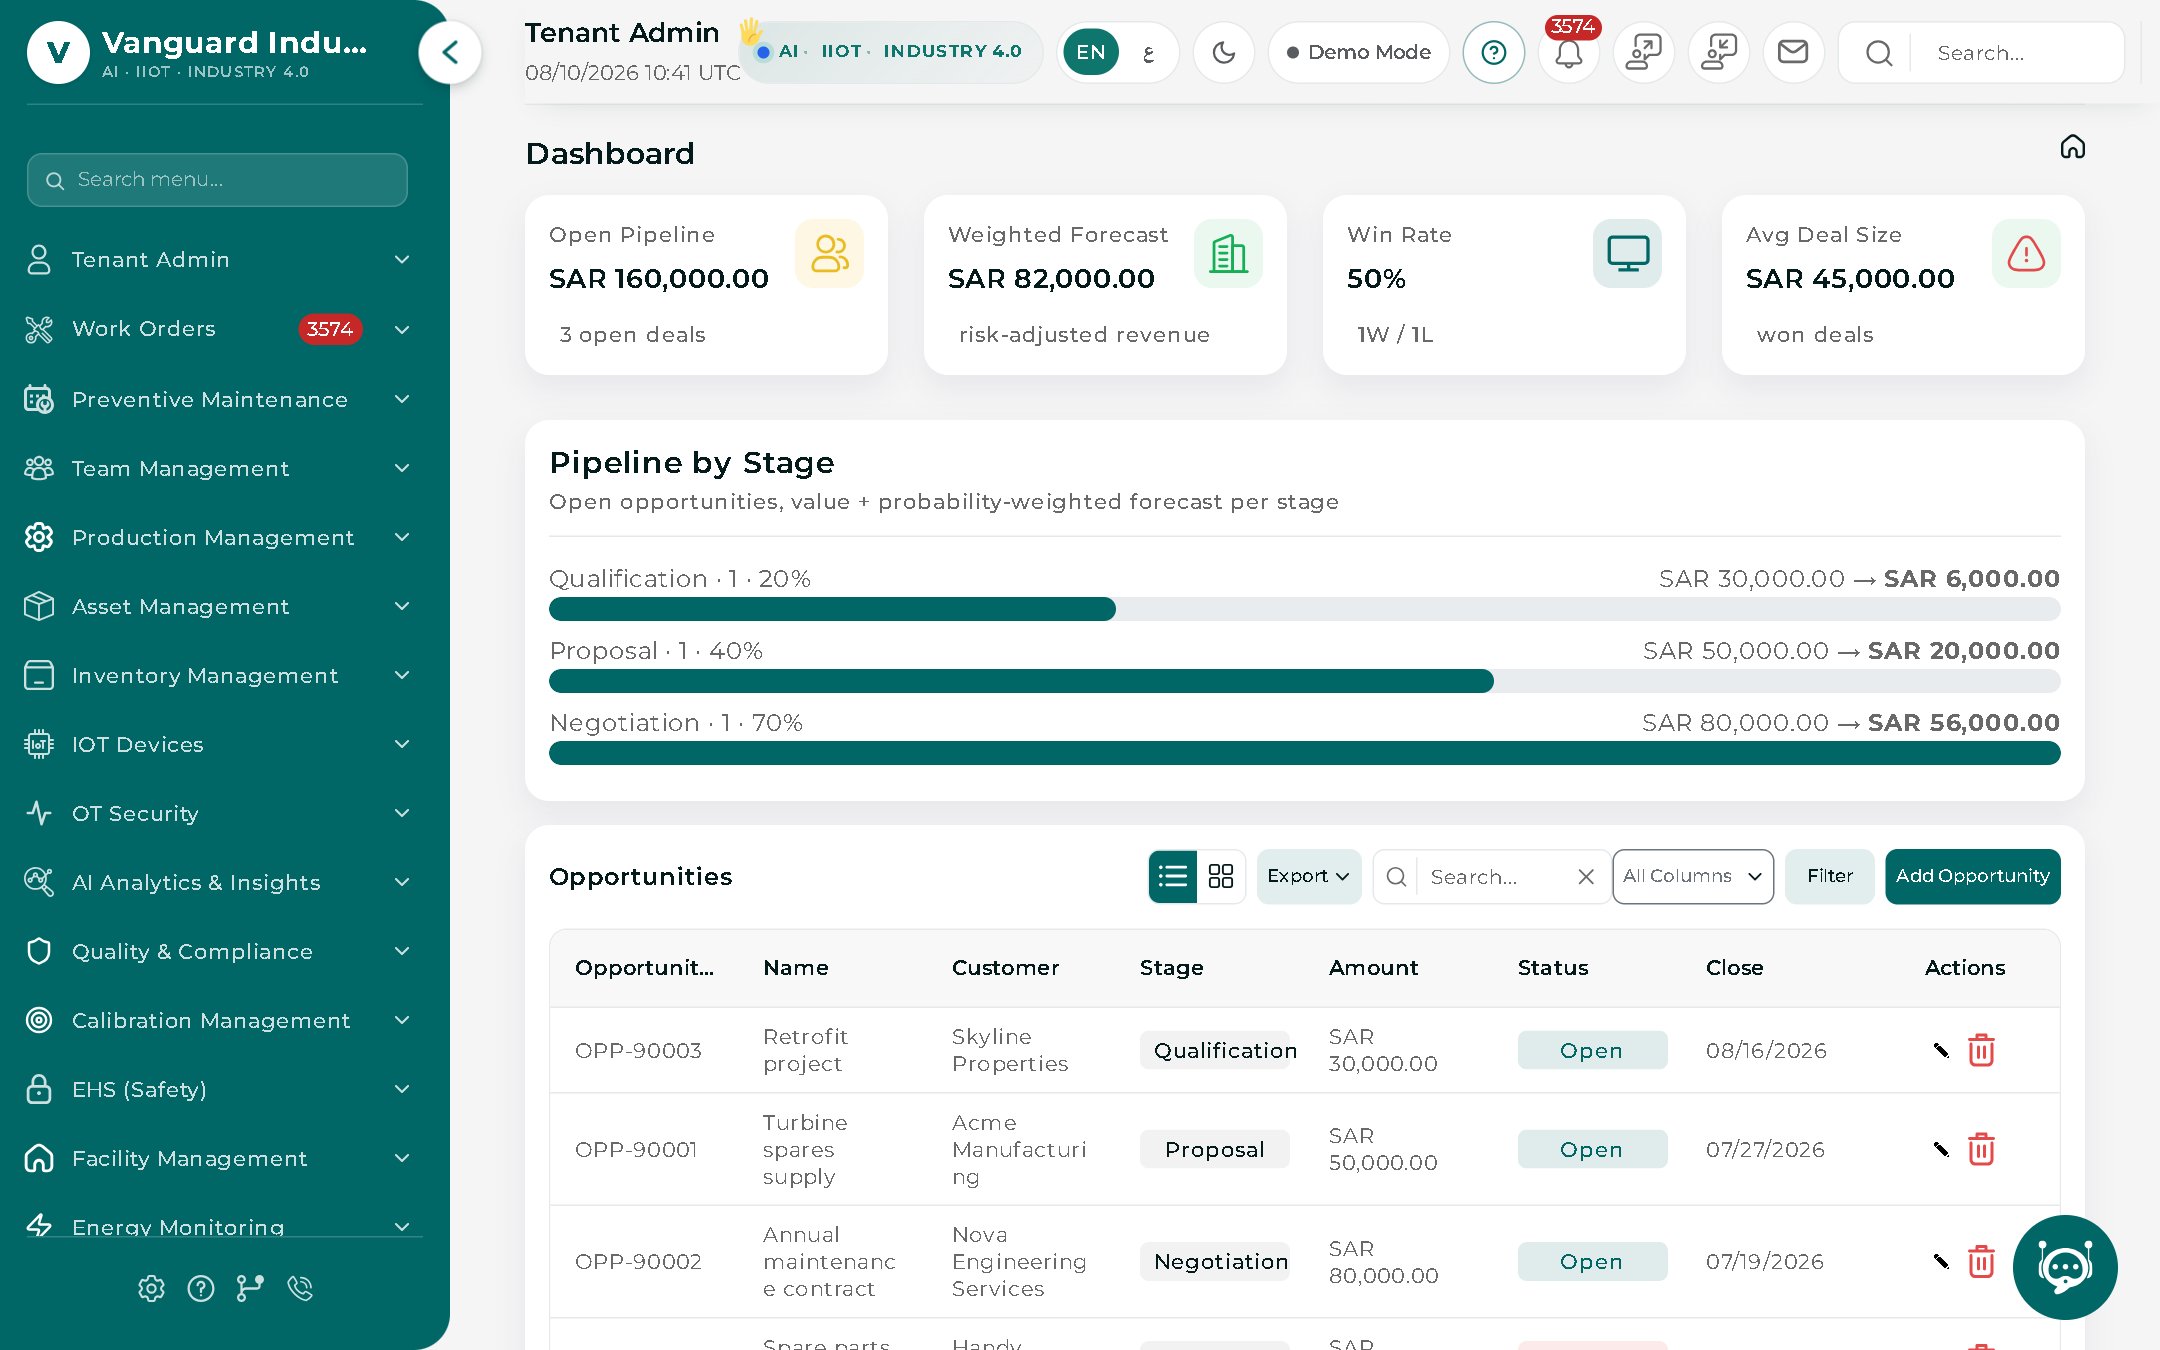Collapse the sidebar with the back chevron

[450, 52]
